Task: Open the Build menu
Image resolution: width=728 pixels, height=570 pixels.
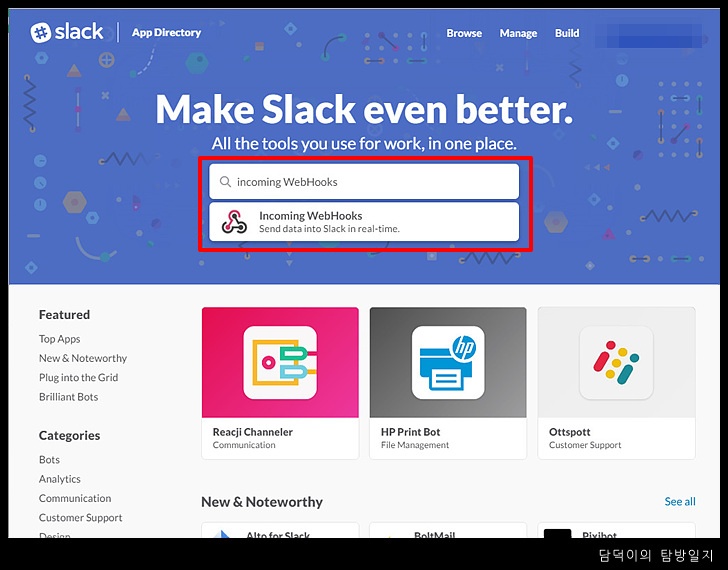Action: point(567,33)
